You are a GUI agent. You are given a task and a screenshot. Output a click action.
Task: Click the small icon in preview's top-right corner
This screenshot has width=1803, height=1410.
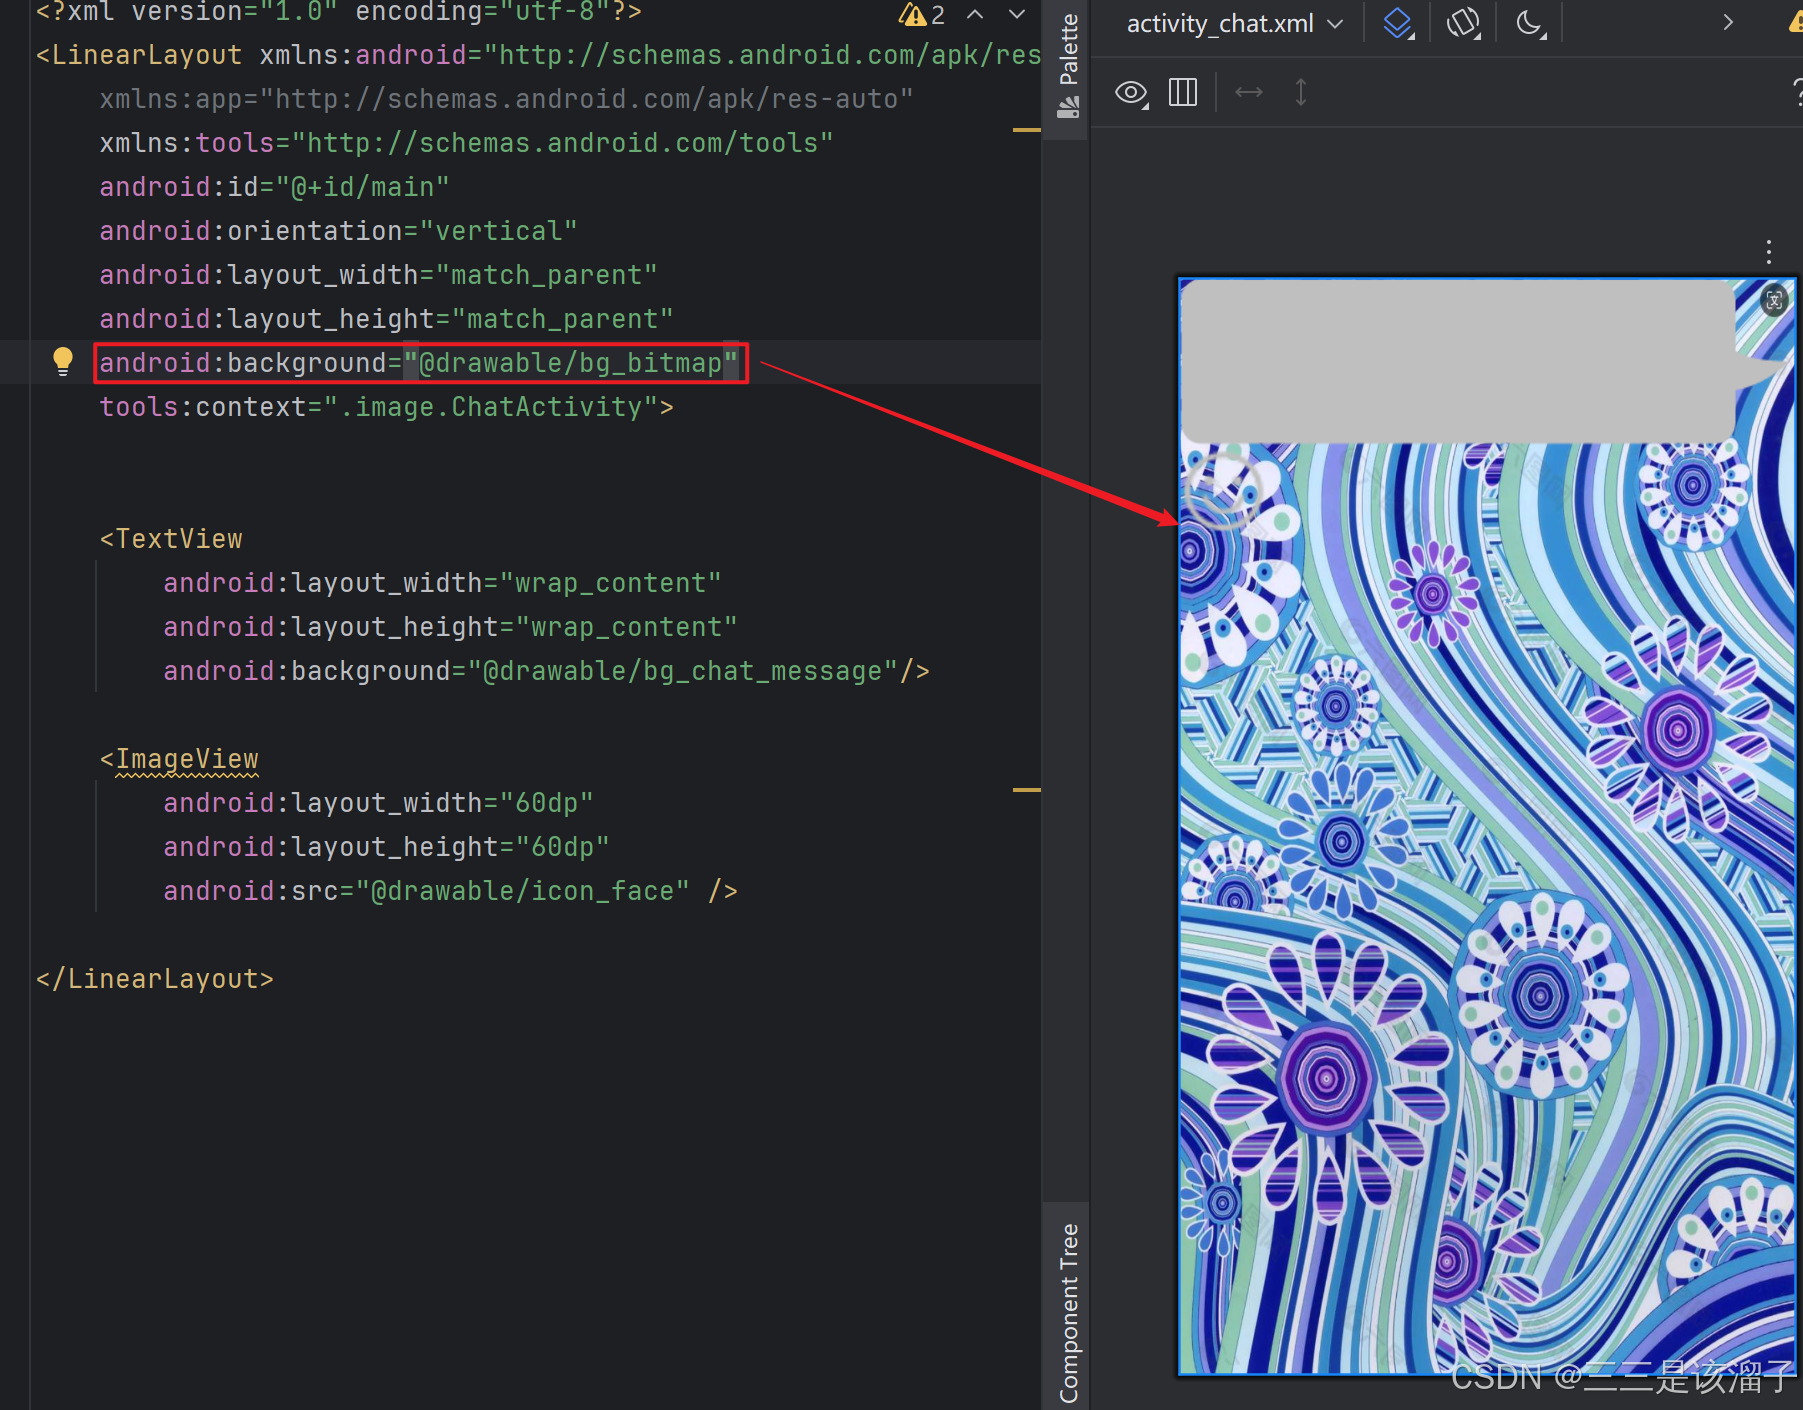tap(1774, 300)
